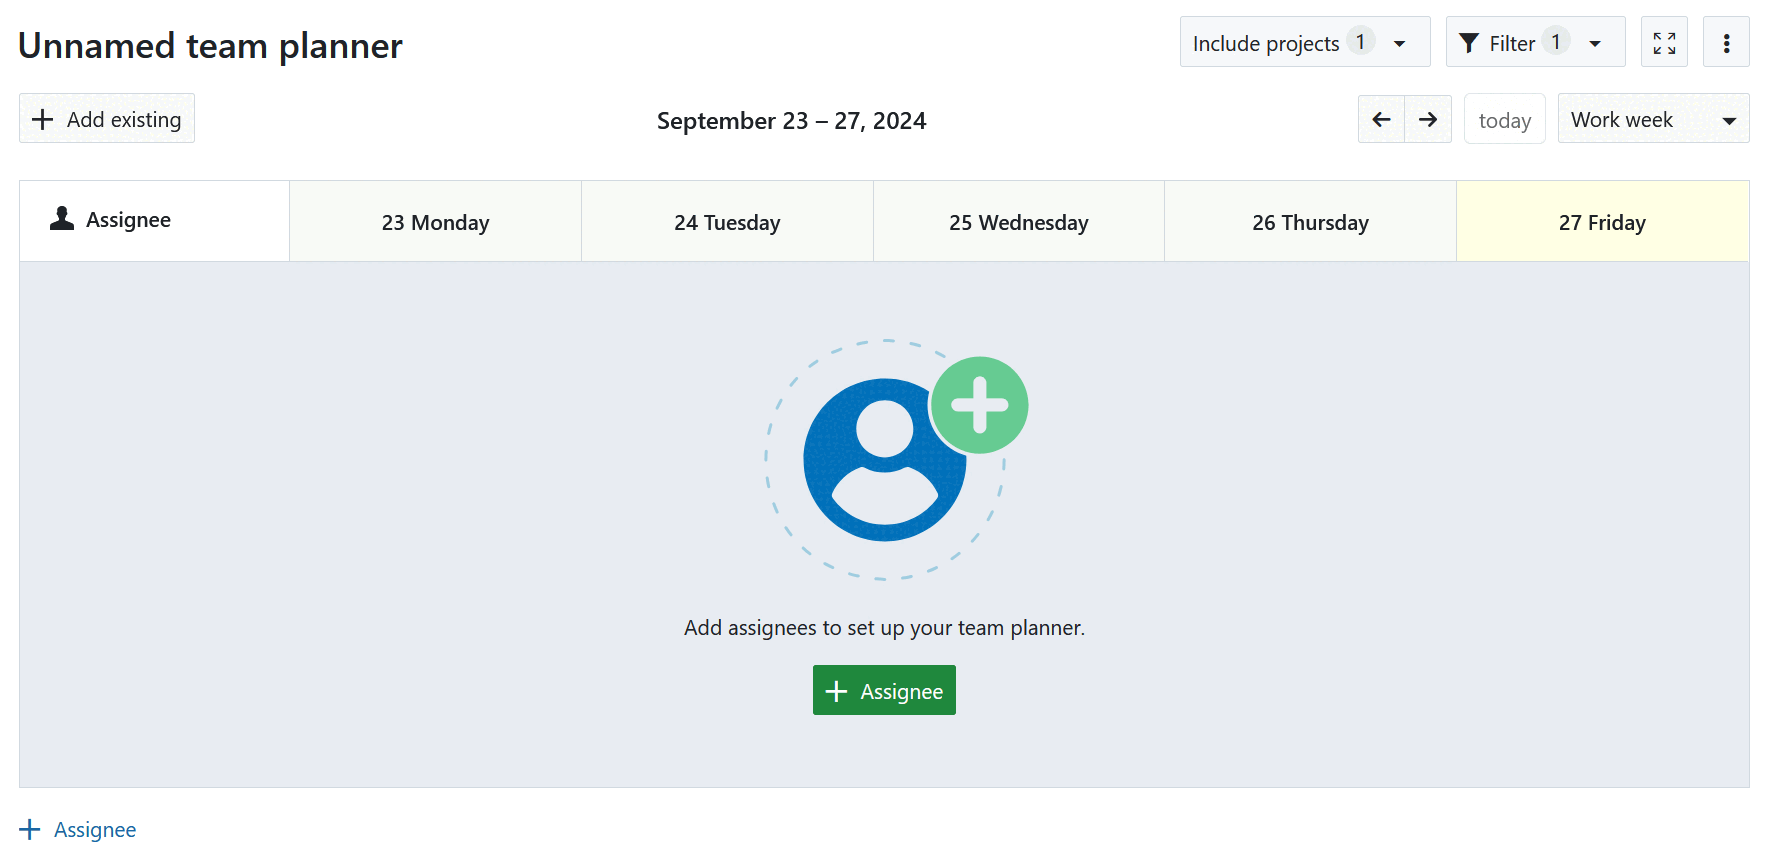Image resolution: width=1771 pixels, height=853 pixels.
Task: Go to the next week with the forward arrow
Action: [x=1428, y=119]
